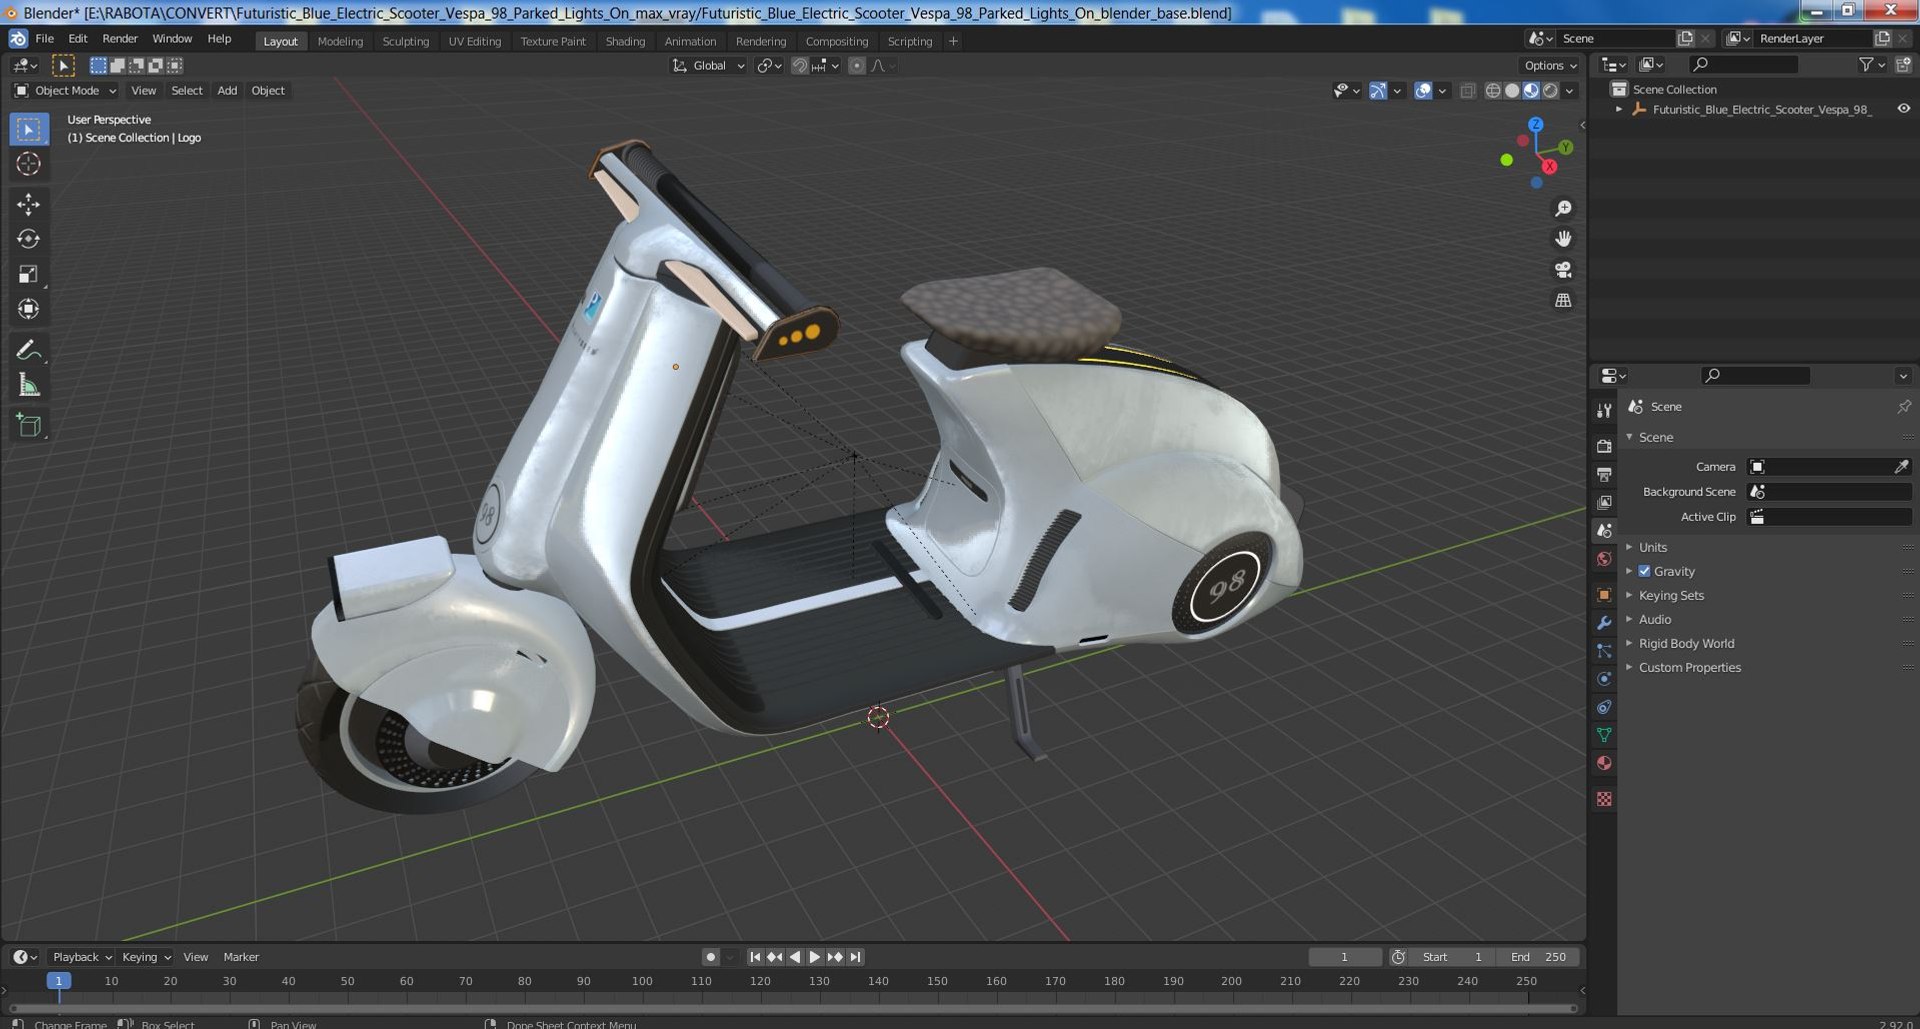This screenshot has height=1029, width=1920.
Task: Toggle snapping magnet in header
Action: coord(799,66)
